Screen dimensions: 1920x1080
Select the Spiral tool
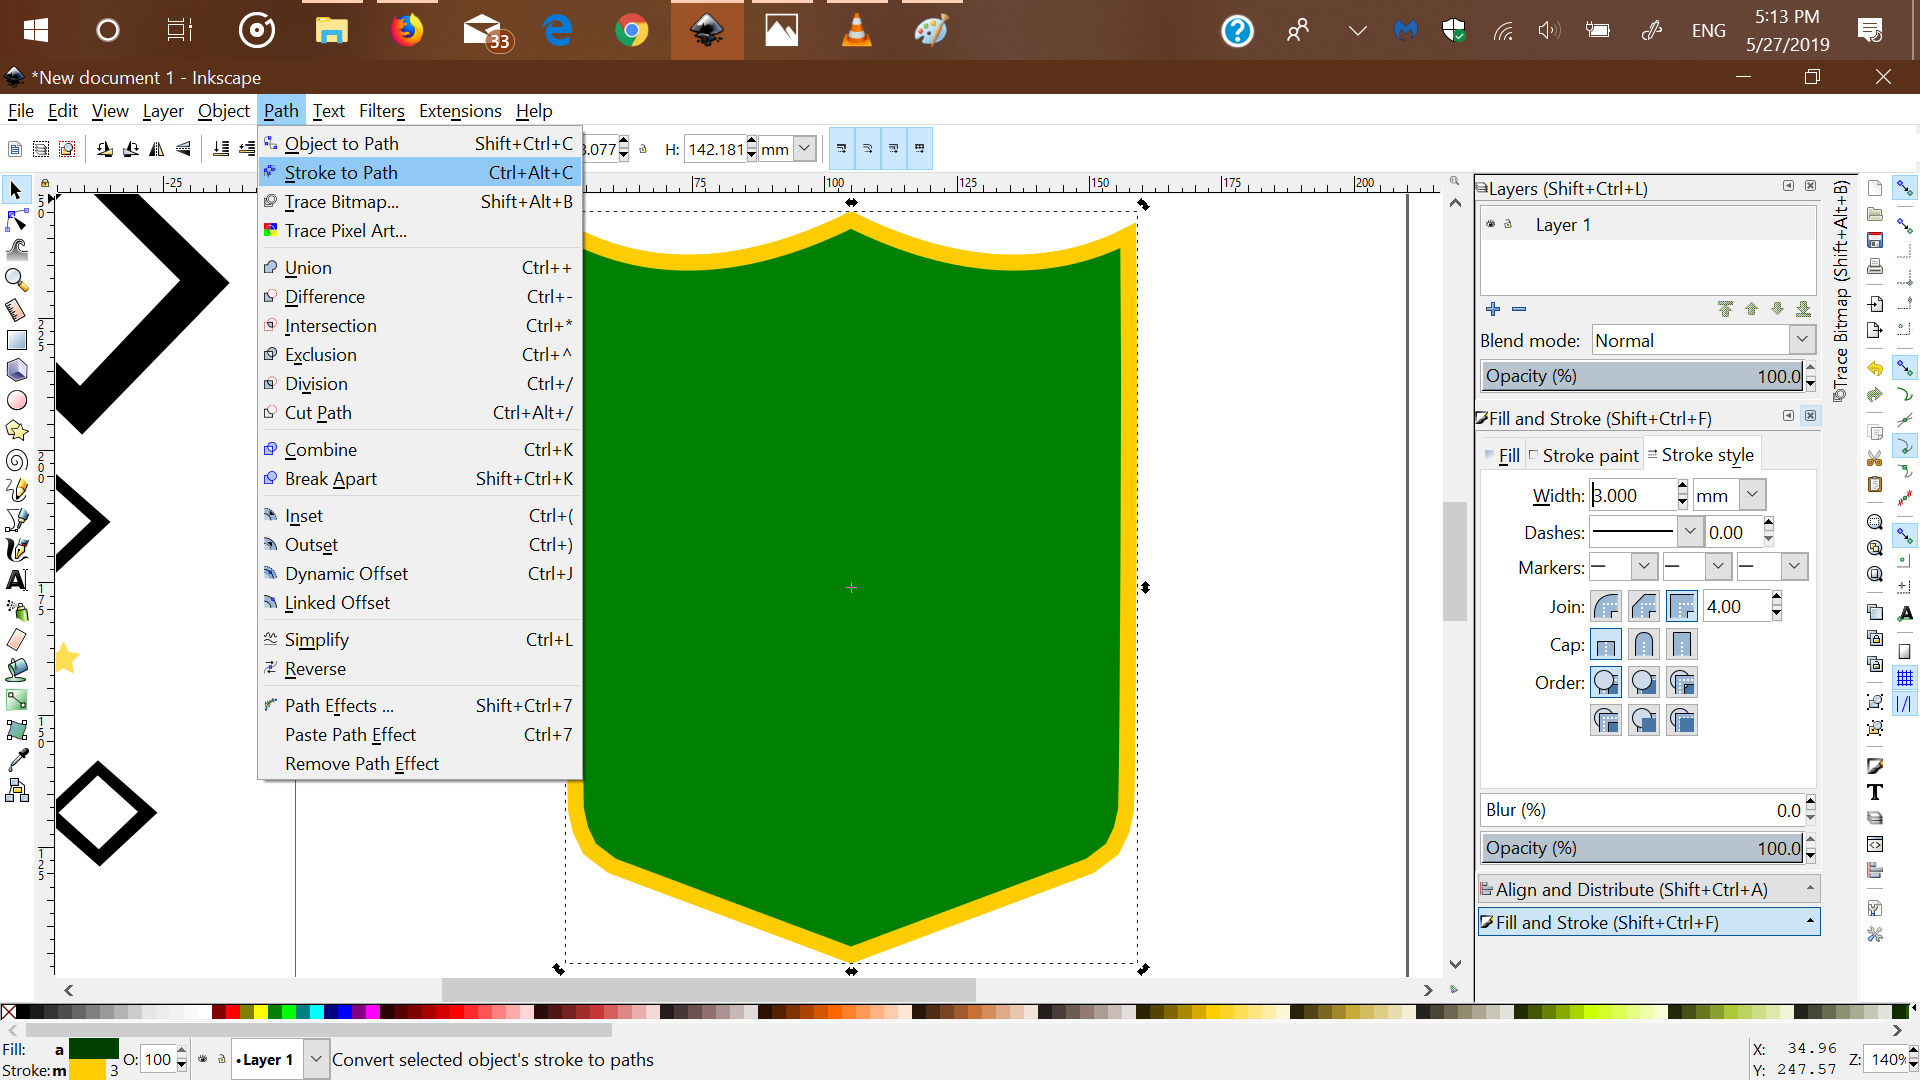(17, 460)
